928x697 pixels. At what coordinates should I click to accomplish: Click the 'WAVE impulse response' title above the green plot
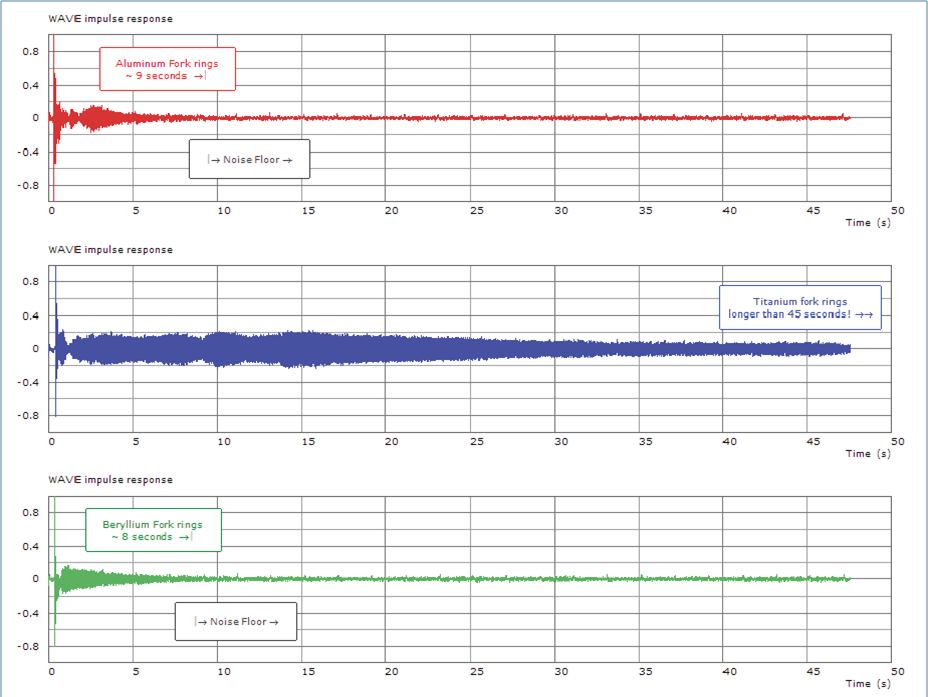click(x=111, y=480)
